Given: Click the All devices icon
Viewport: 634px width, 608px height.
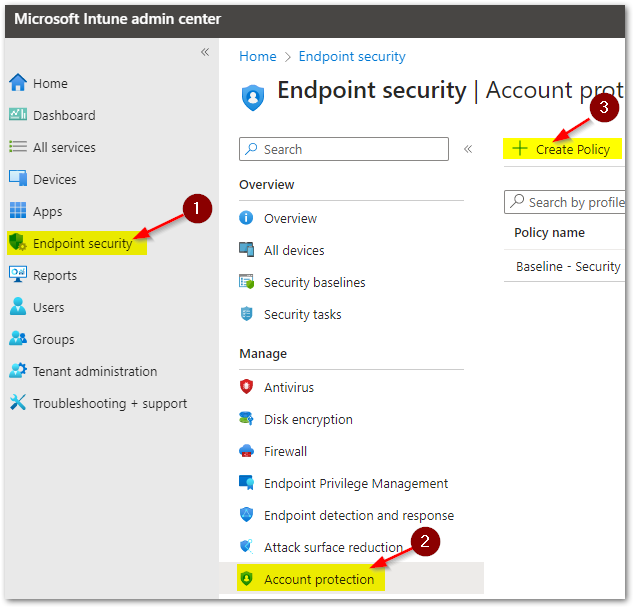Looking at the screenshot, I should [x=246, y=250].
